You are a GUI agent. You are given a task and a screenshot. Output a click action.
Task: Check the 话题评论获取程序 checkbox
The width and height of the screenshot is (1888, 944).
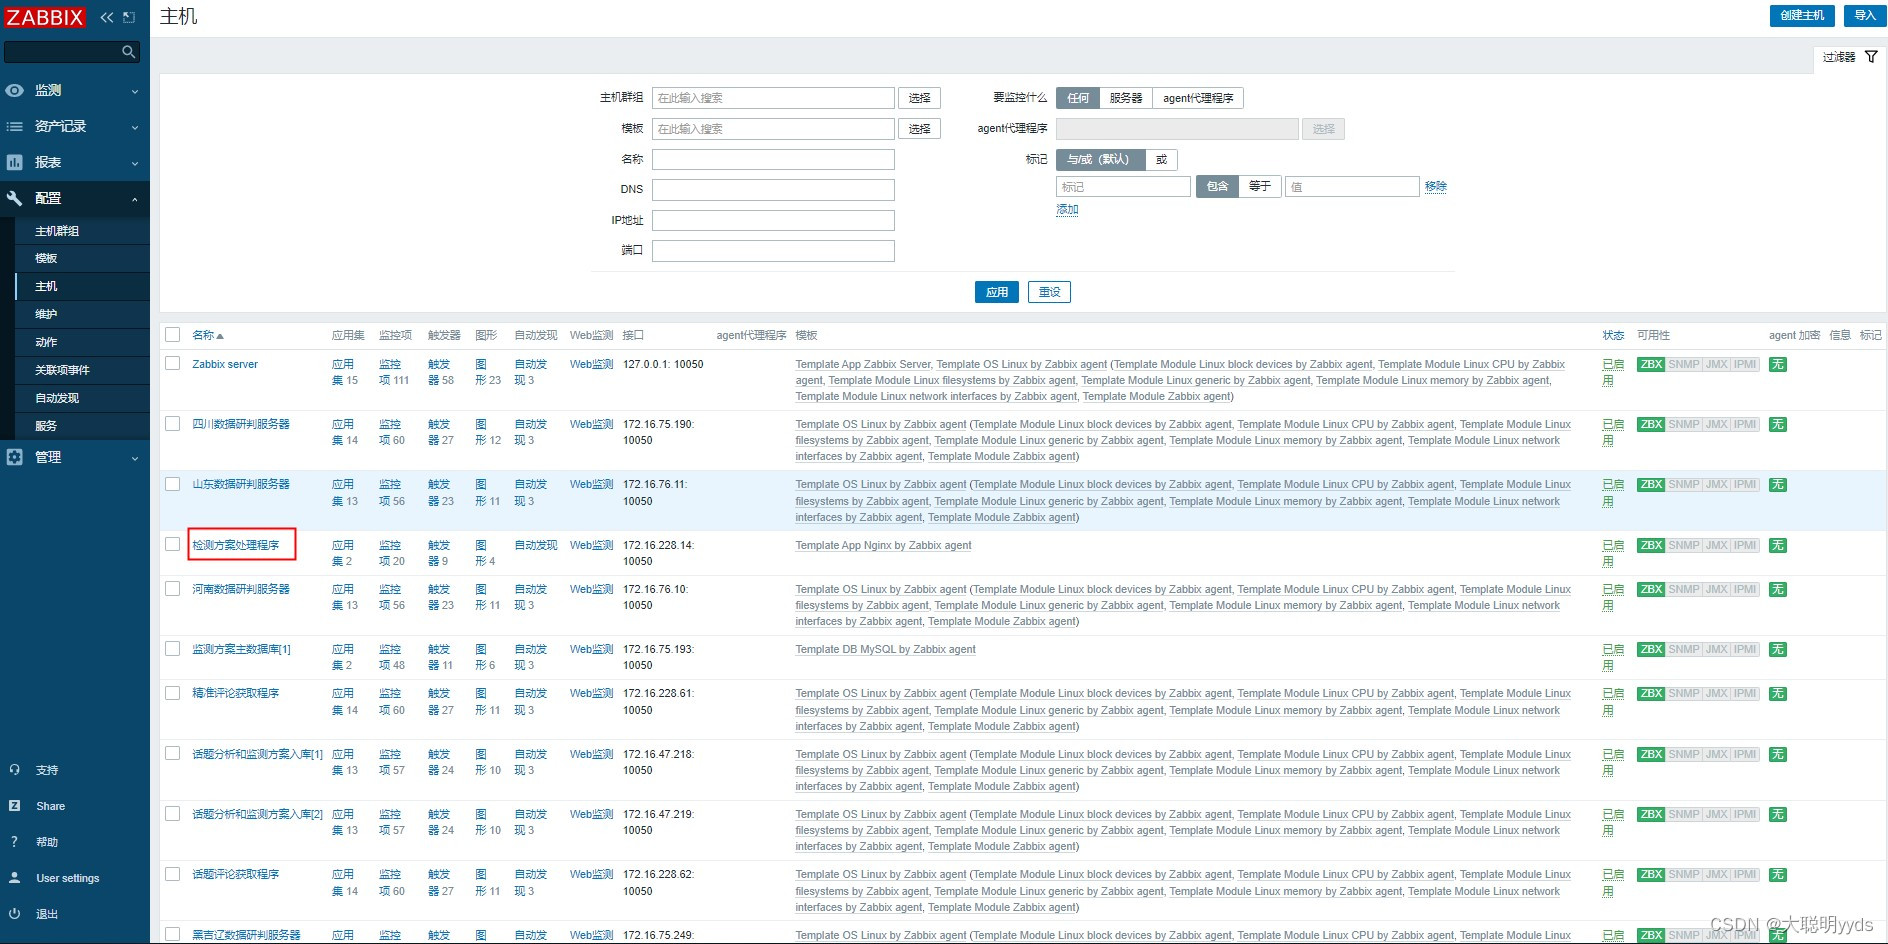tap(173, 874)
